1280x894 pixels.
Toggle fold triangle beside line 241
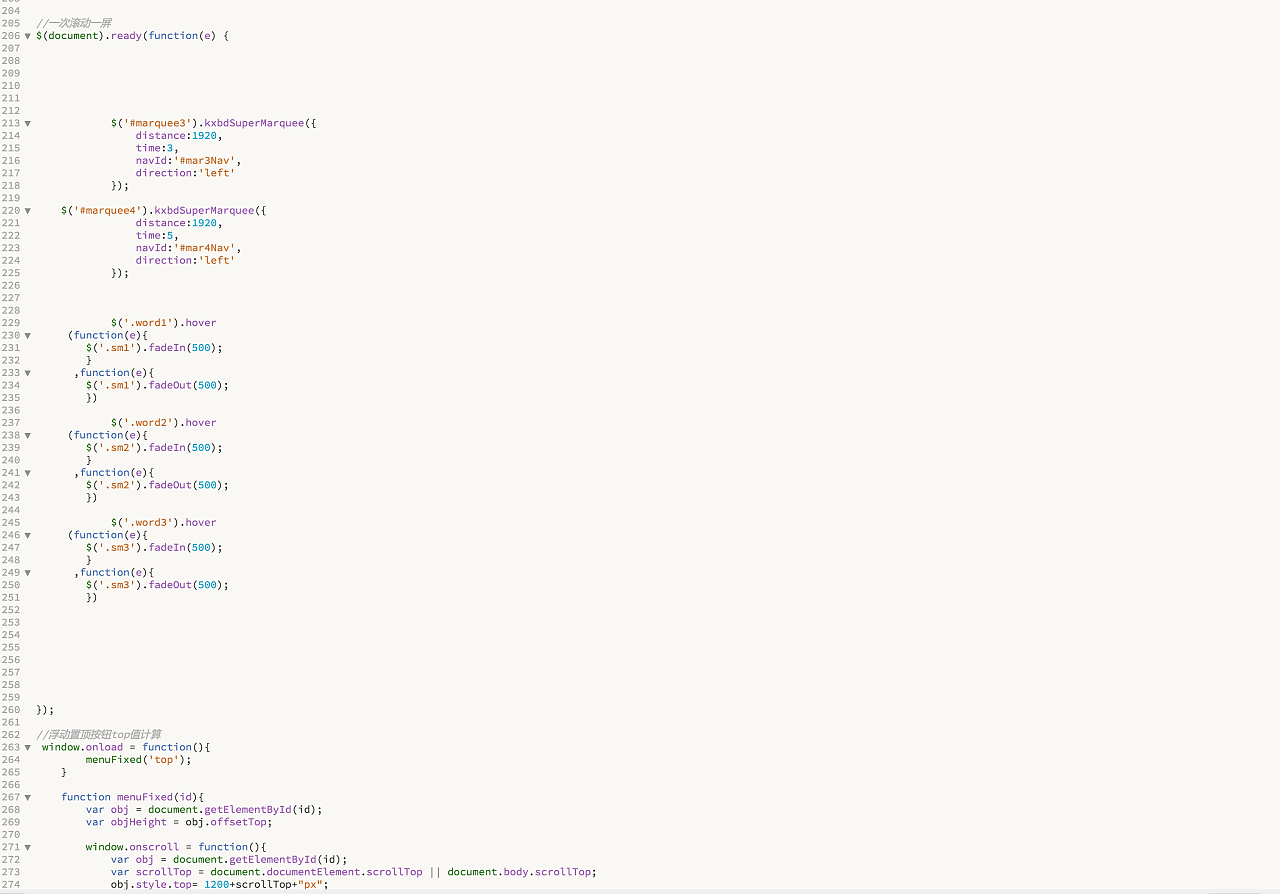pos(27,473)
